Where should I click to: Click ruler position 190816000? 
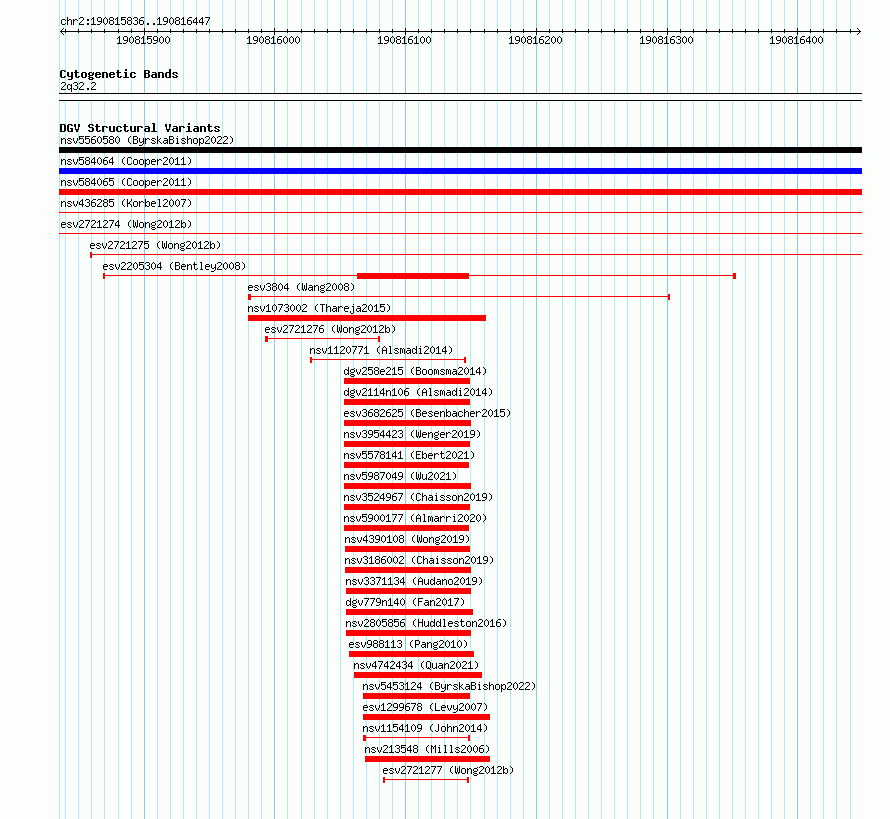273,40
